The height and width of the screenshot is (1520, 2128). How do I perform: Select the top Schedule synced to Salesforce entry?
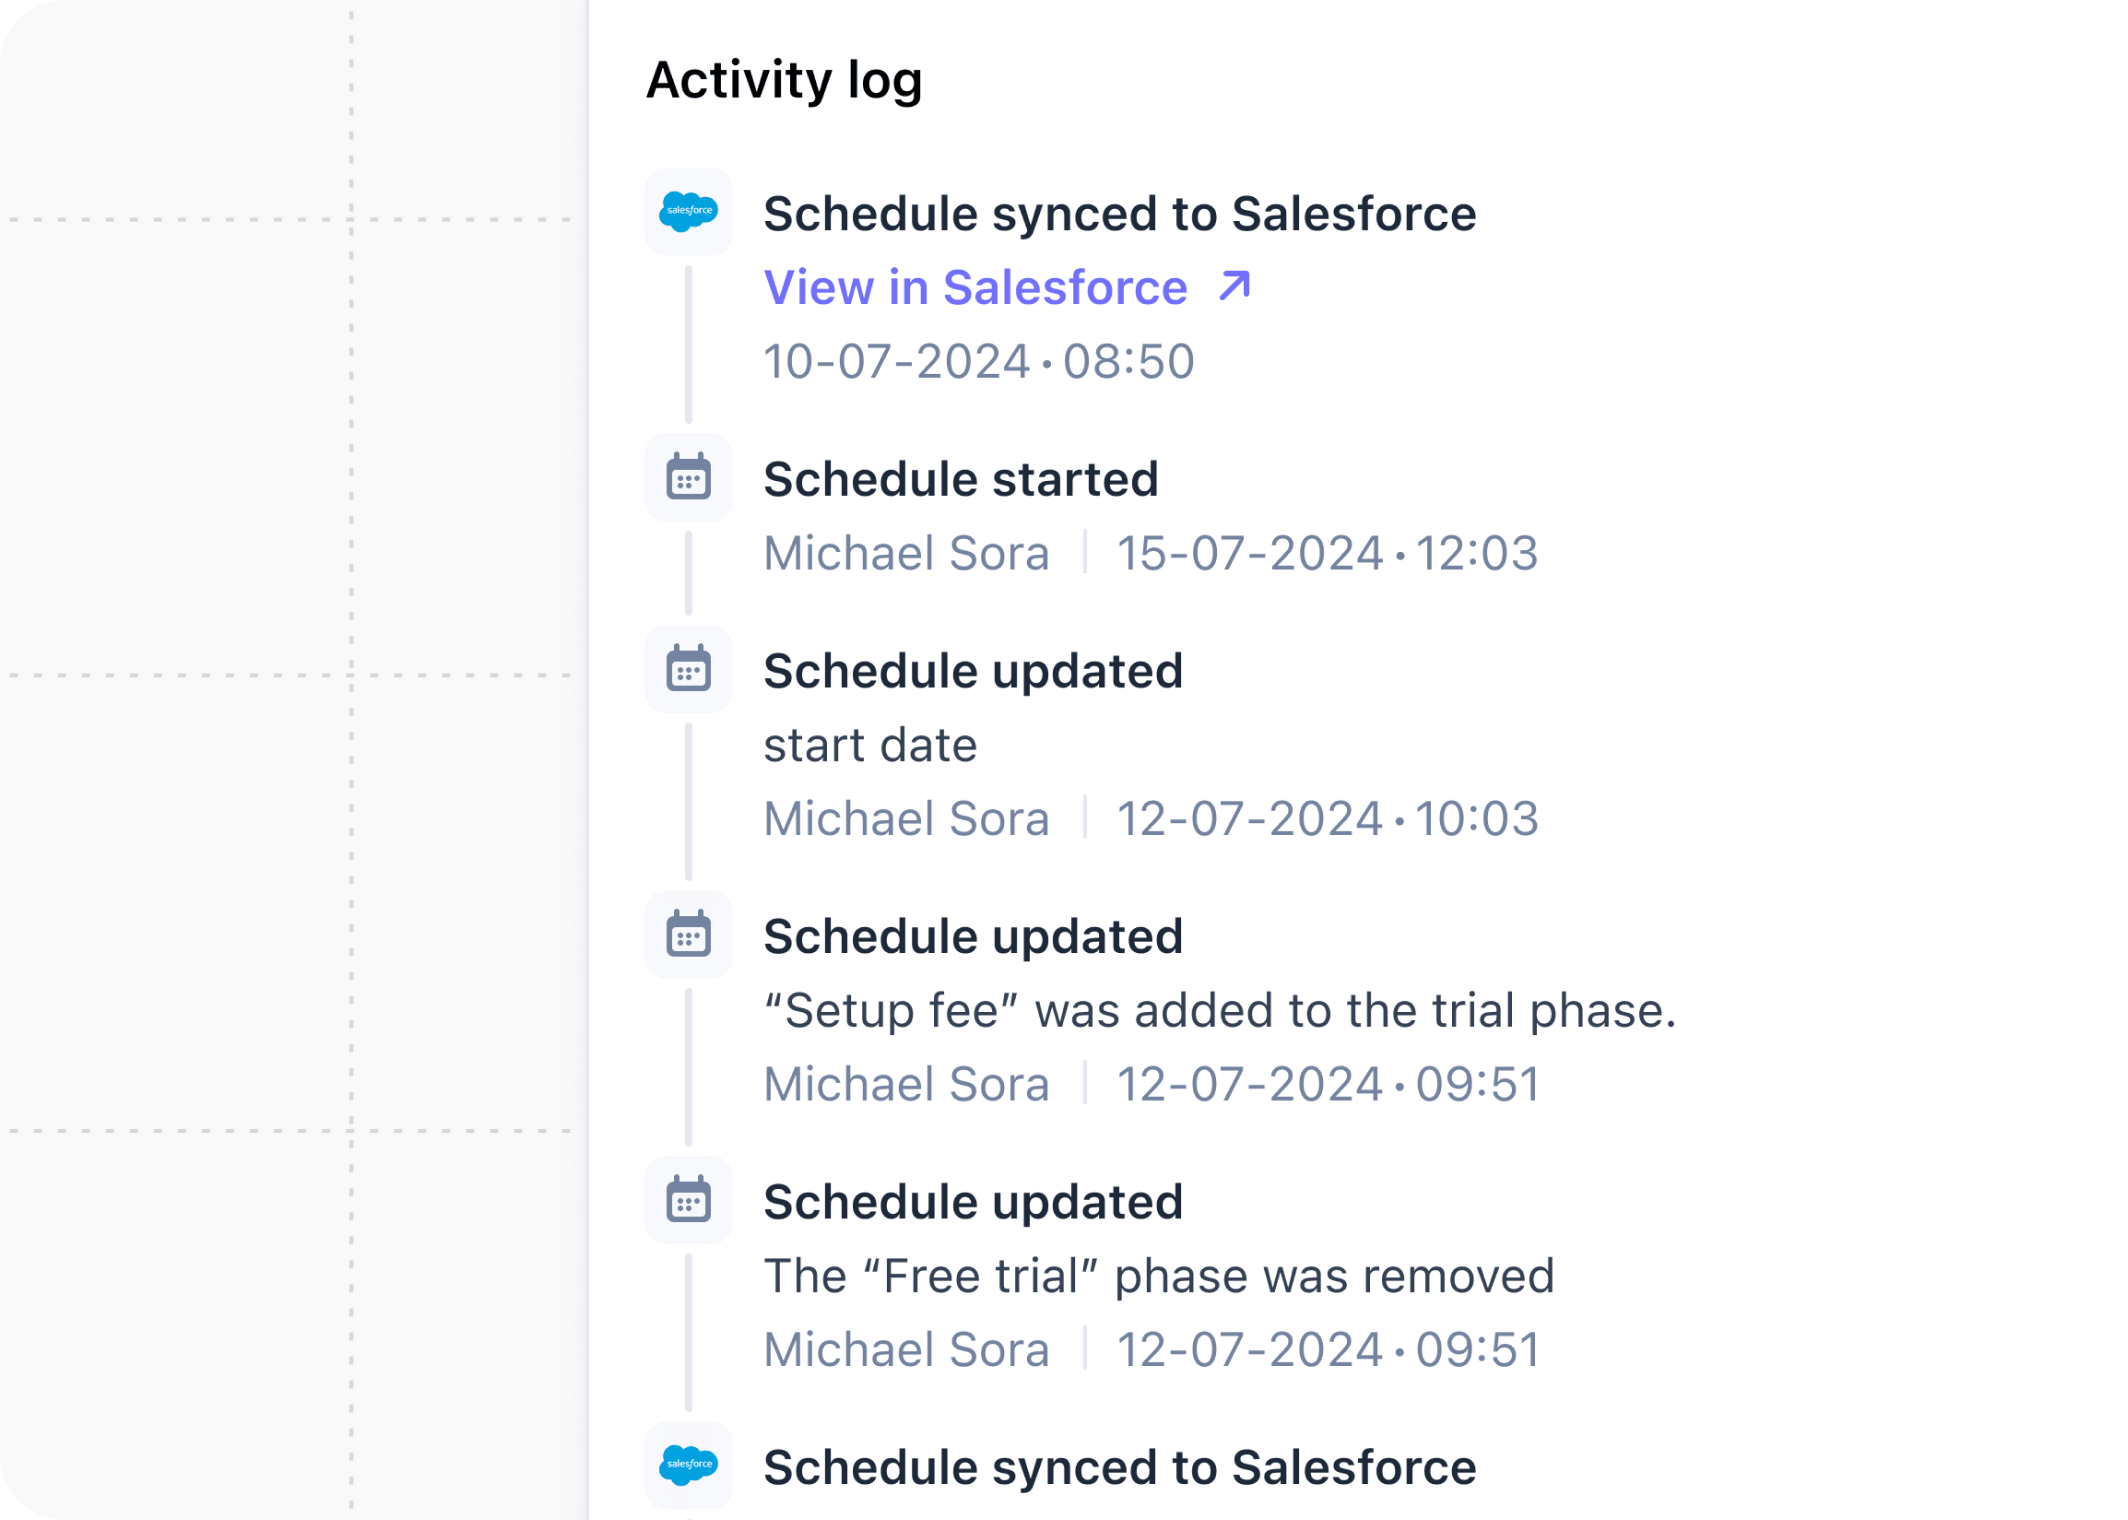[x=1119, y=214]
